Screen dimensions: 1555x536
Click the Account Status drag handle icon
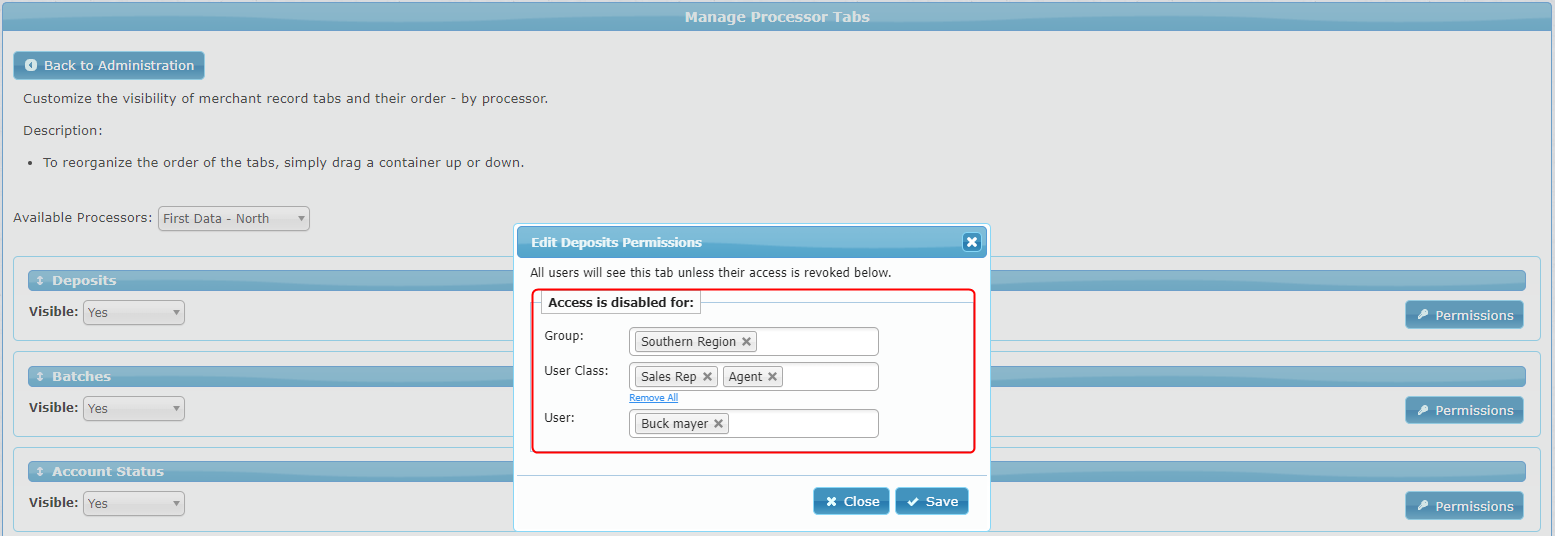[x=40, y=472]
